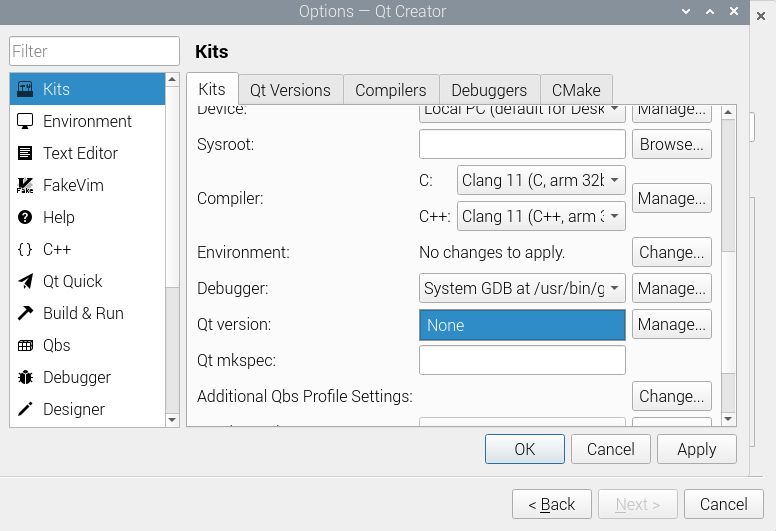Click "No changes to apply." text

(x=492, y=252)
